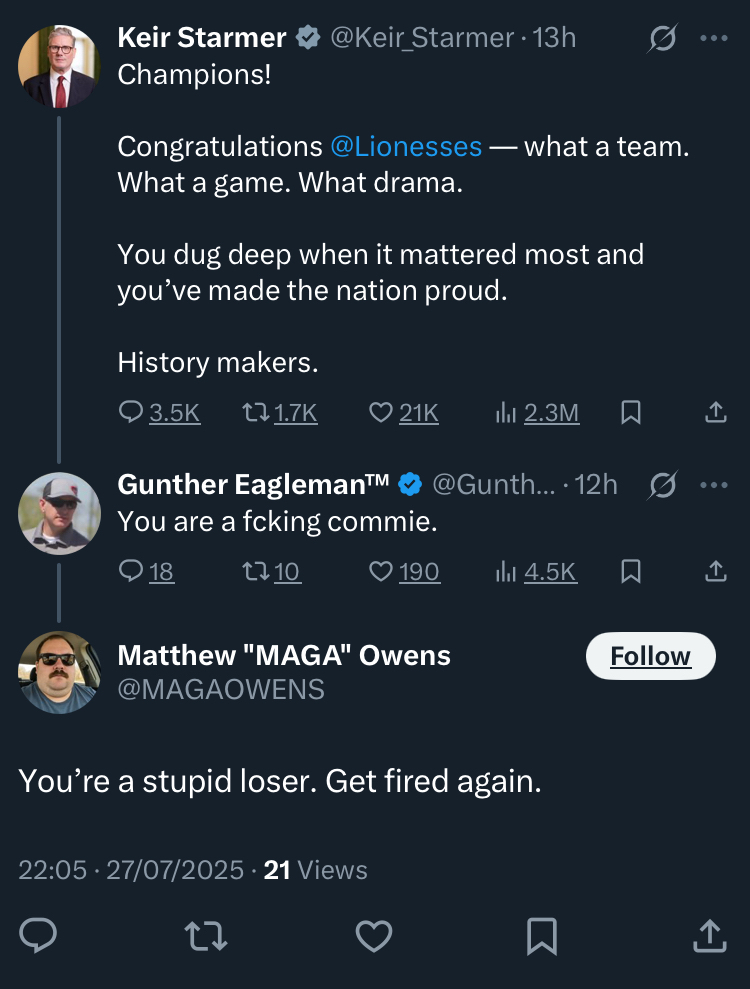Open the @MAGAOWENS handle
The image size is (750, 989).
click(221, 689)
